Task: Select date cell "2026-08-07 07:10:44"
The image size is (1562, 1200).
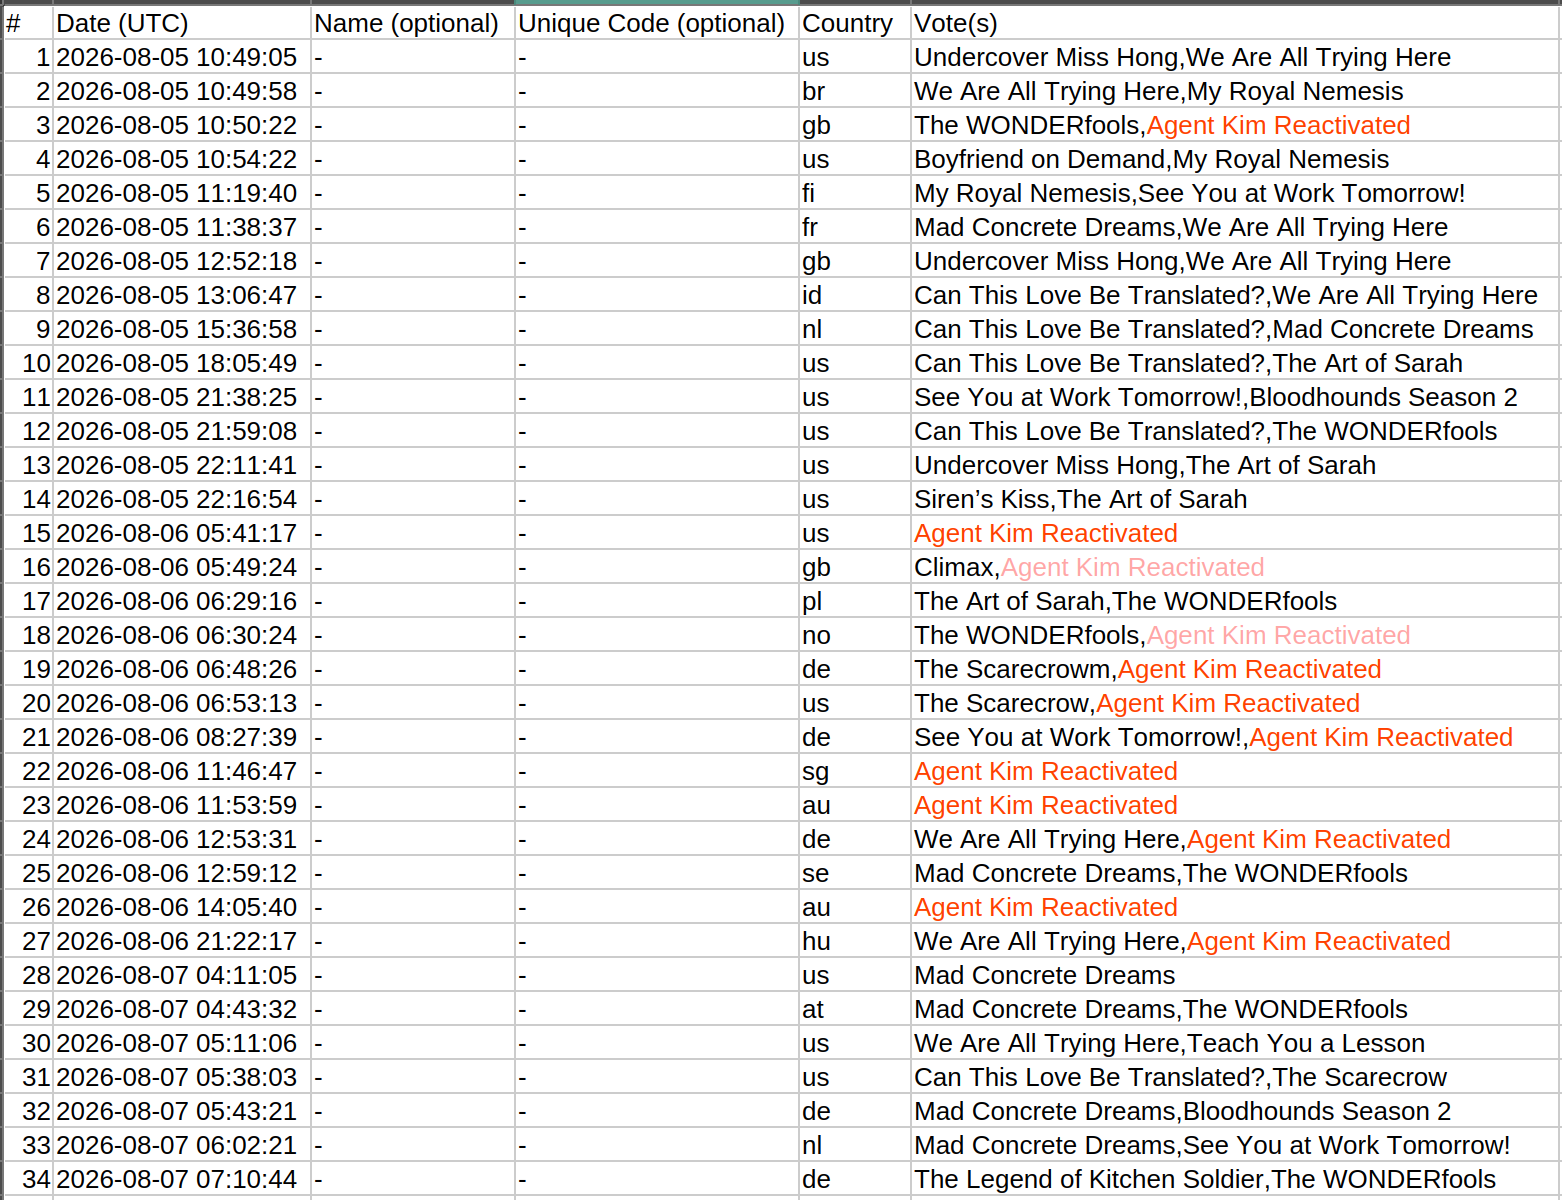Action: point(182,1179)
